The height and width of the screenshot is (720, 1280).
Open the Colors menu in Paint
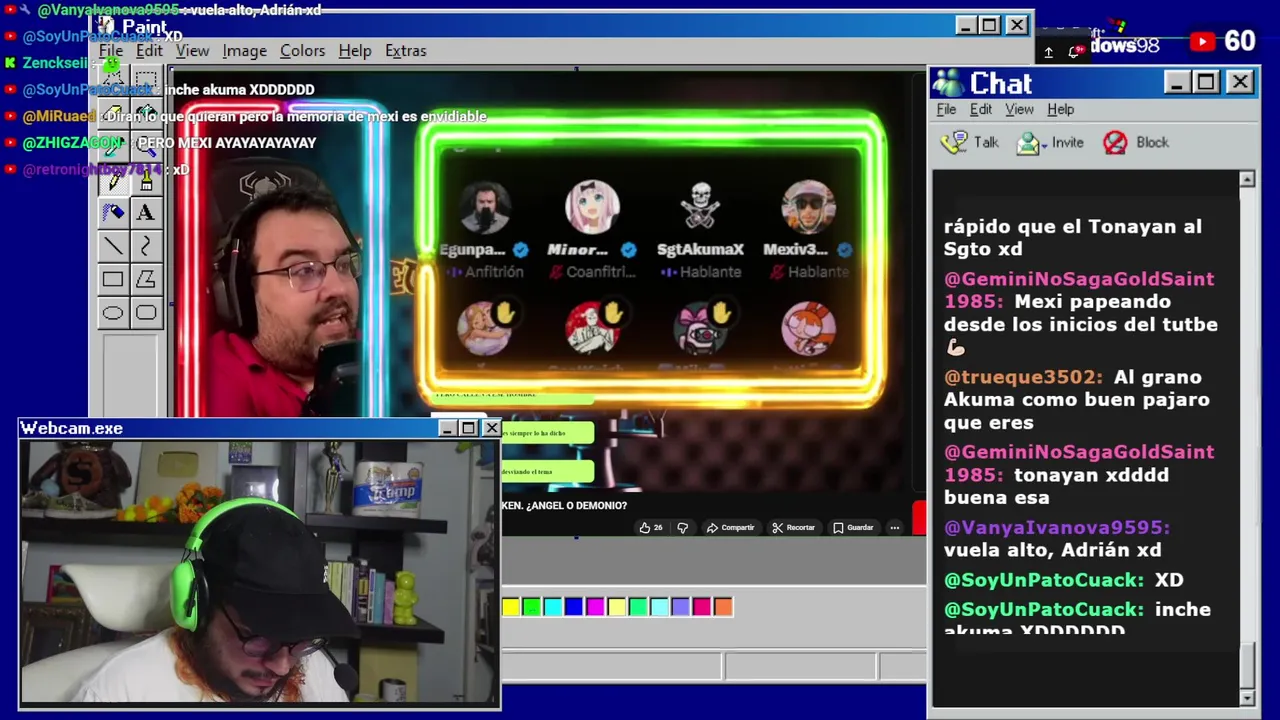pyautogui.click(x=302, y=51)
